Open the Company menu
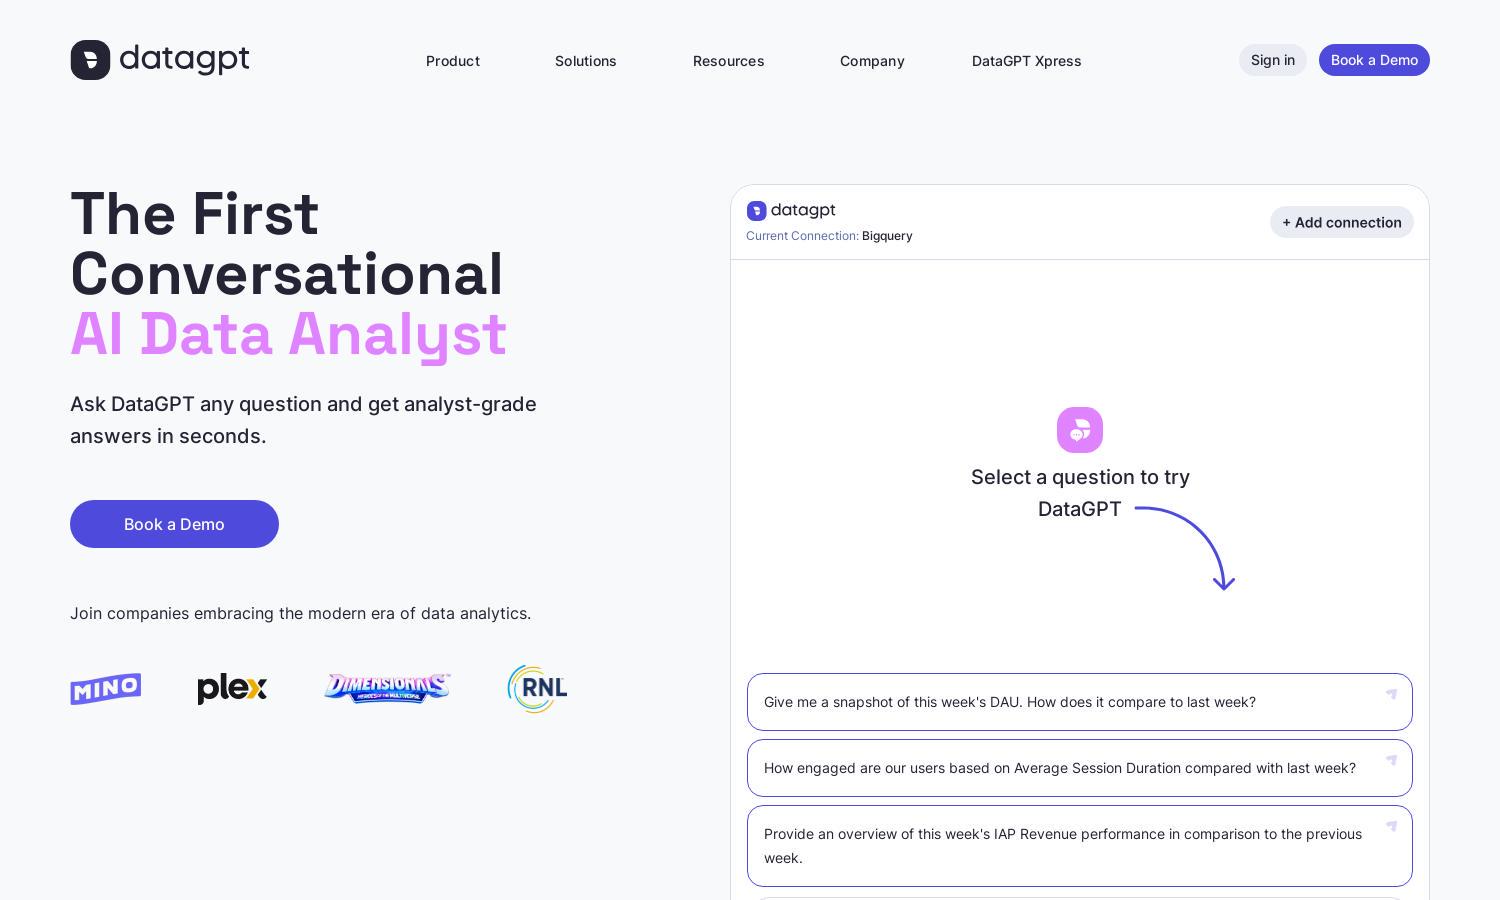 point(872,61)
